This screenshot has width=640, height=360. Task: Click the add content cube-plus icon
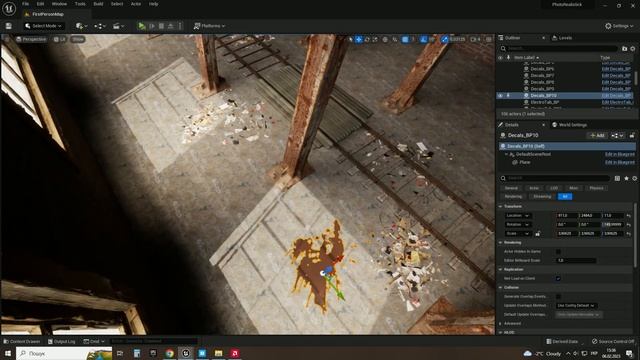coord(80,26)
